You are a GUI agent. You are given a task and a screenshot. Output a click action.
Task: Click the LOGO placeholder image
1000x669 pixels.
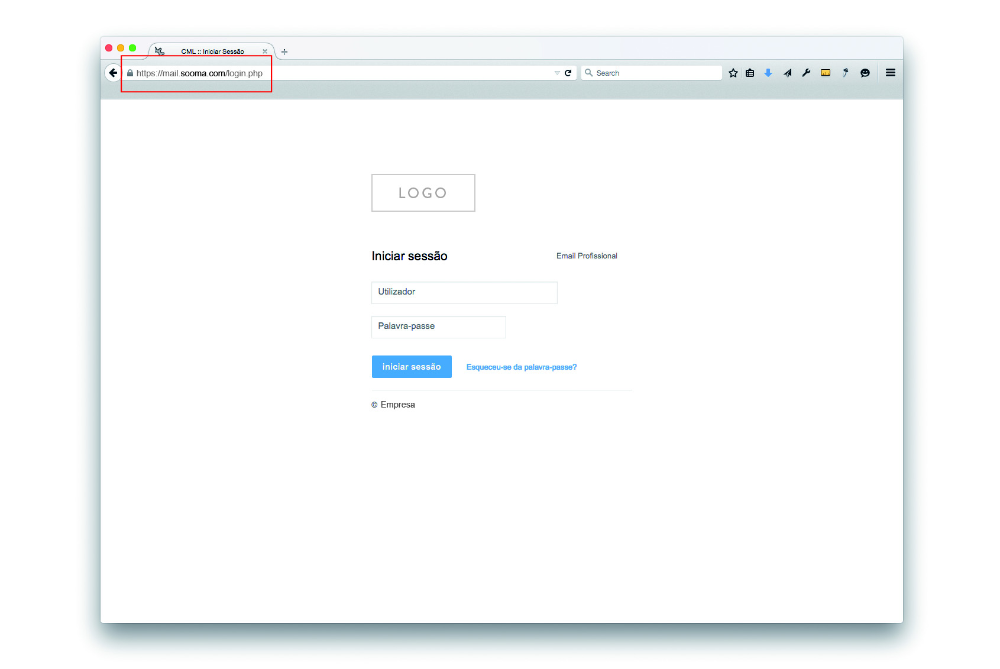(423, 193)
